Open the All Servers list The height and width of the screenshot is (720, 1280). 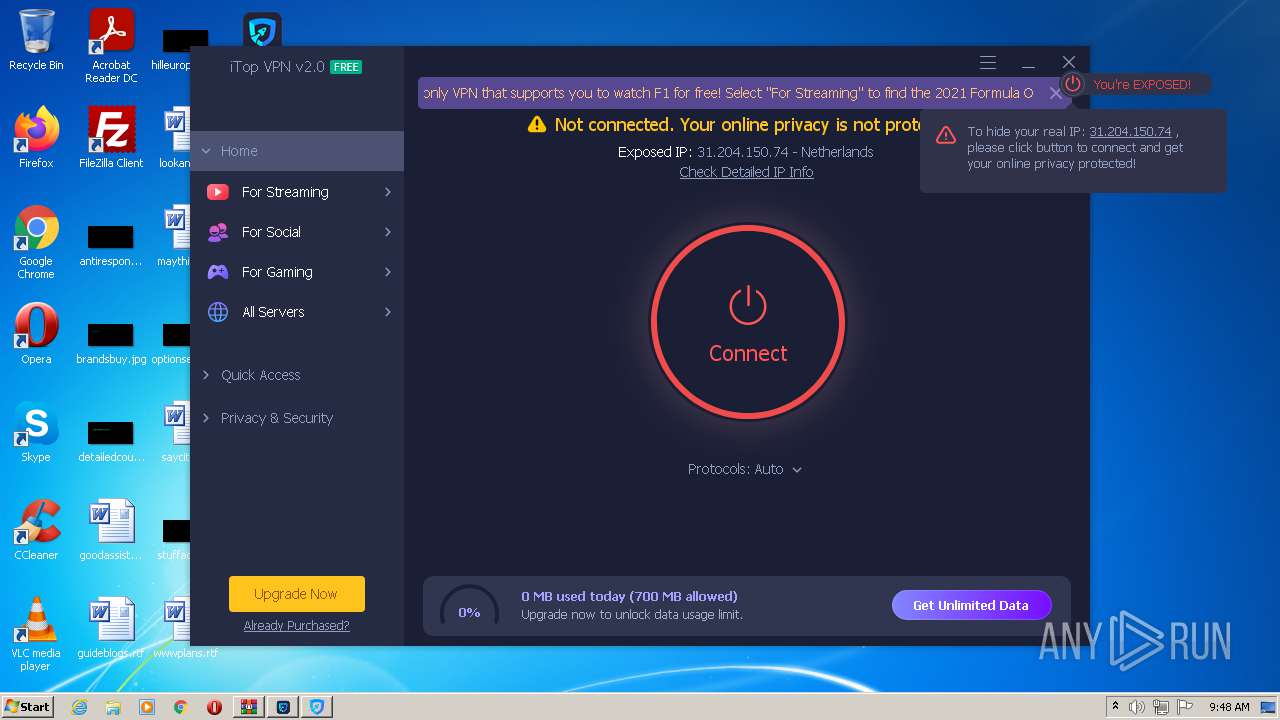tap(297, 312)
